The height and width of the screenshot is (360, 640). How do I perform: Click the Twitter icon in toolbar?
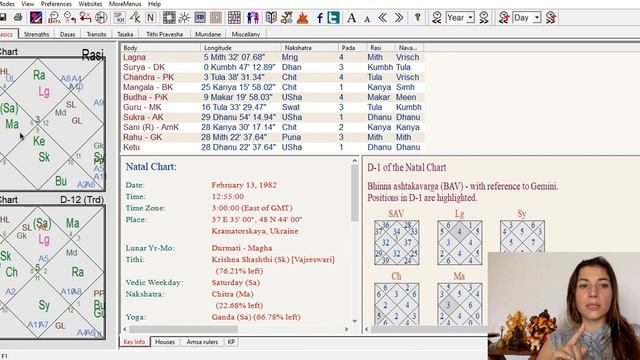coord(333,18)
